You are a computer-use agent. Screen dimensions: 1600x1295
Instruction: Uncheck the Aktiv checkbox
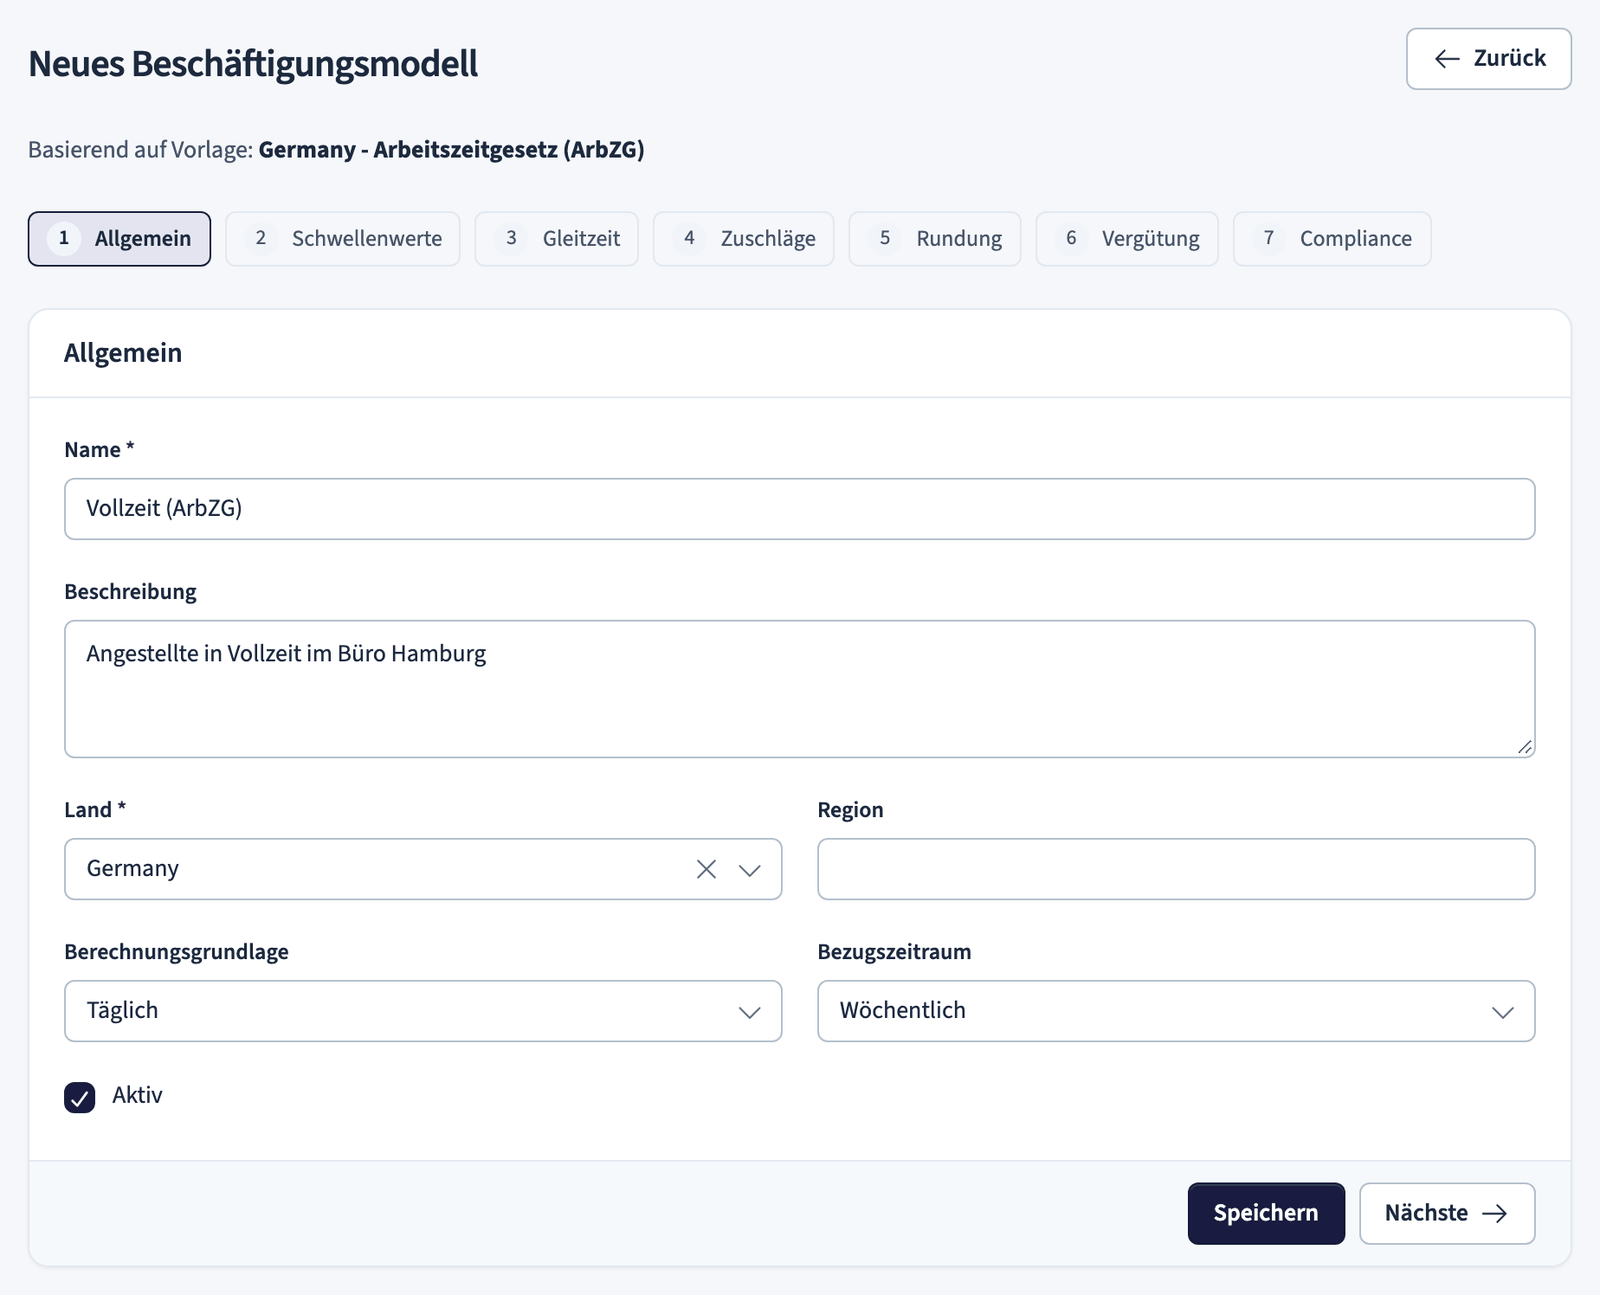coord(80,1097)
